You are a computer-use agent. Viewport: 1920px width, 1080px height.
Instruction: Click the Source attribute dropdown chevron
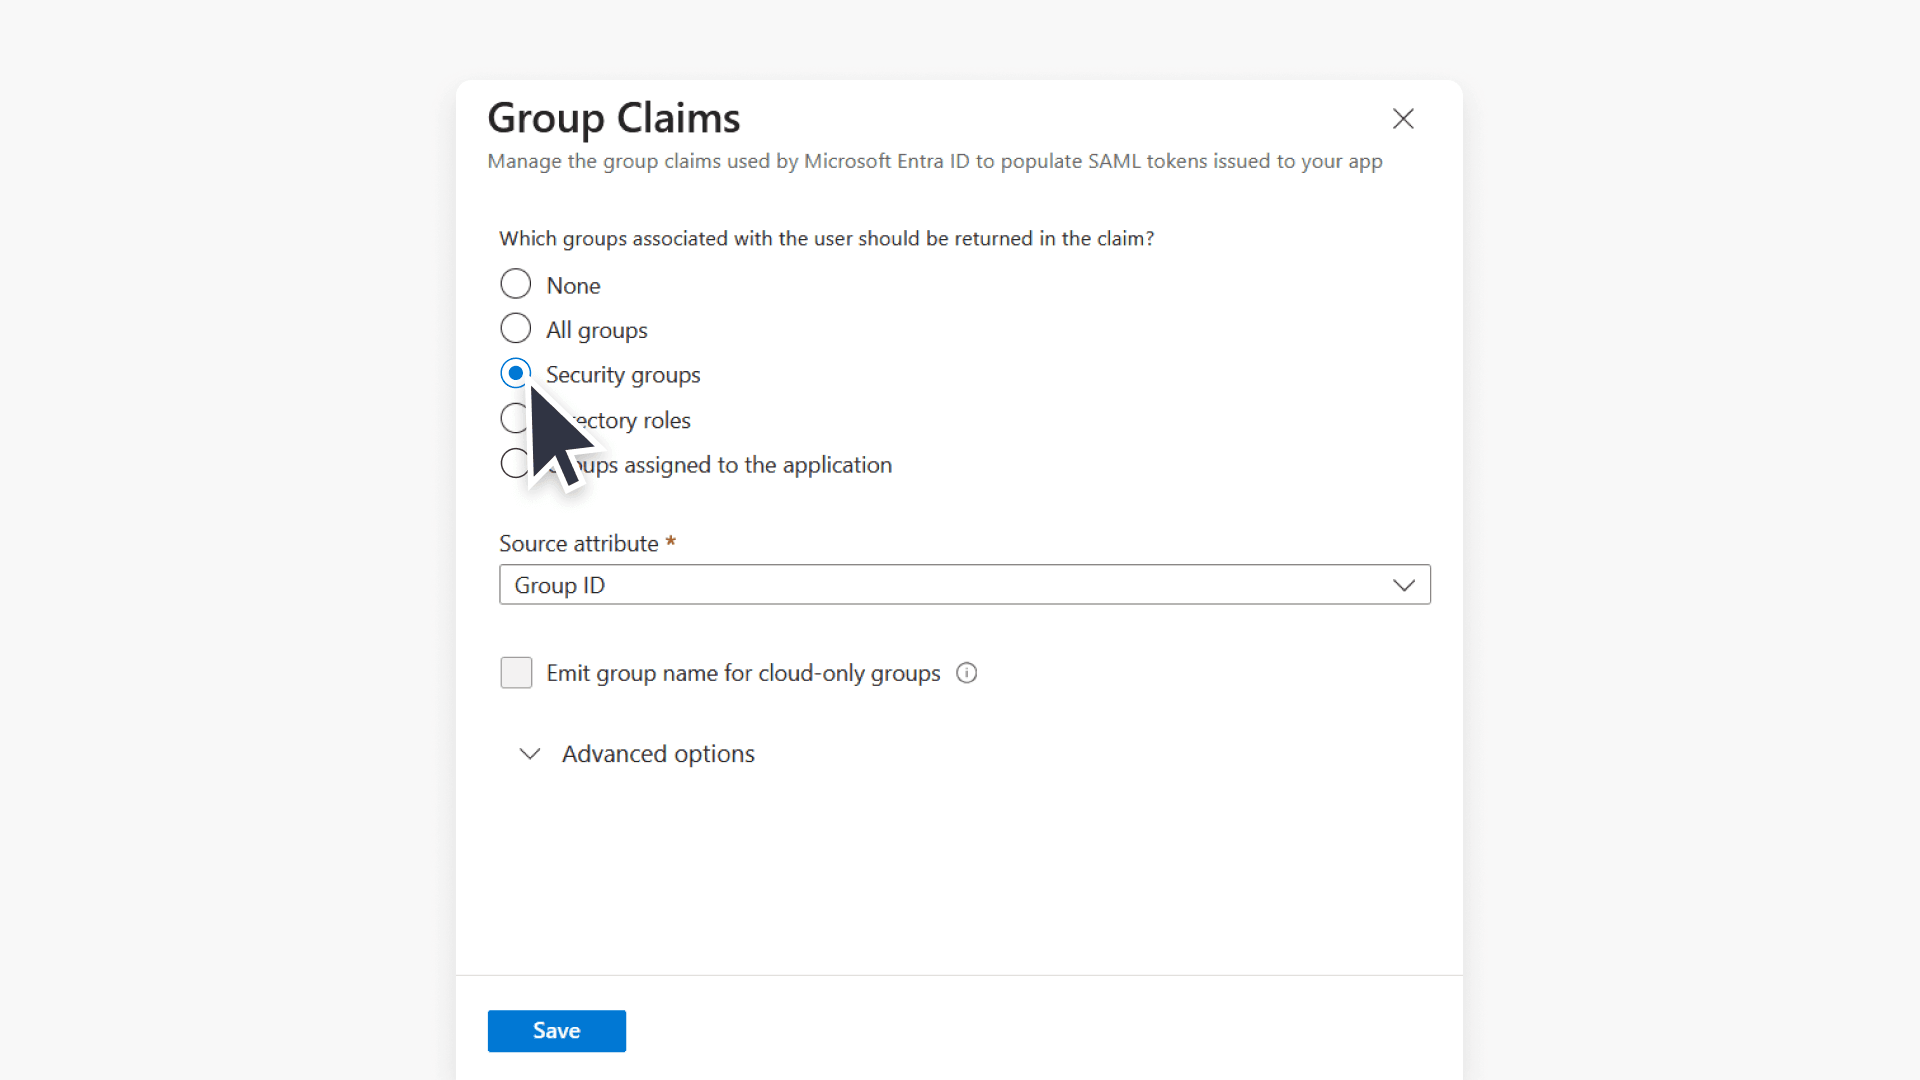coord(1404,585)
